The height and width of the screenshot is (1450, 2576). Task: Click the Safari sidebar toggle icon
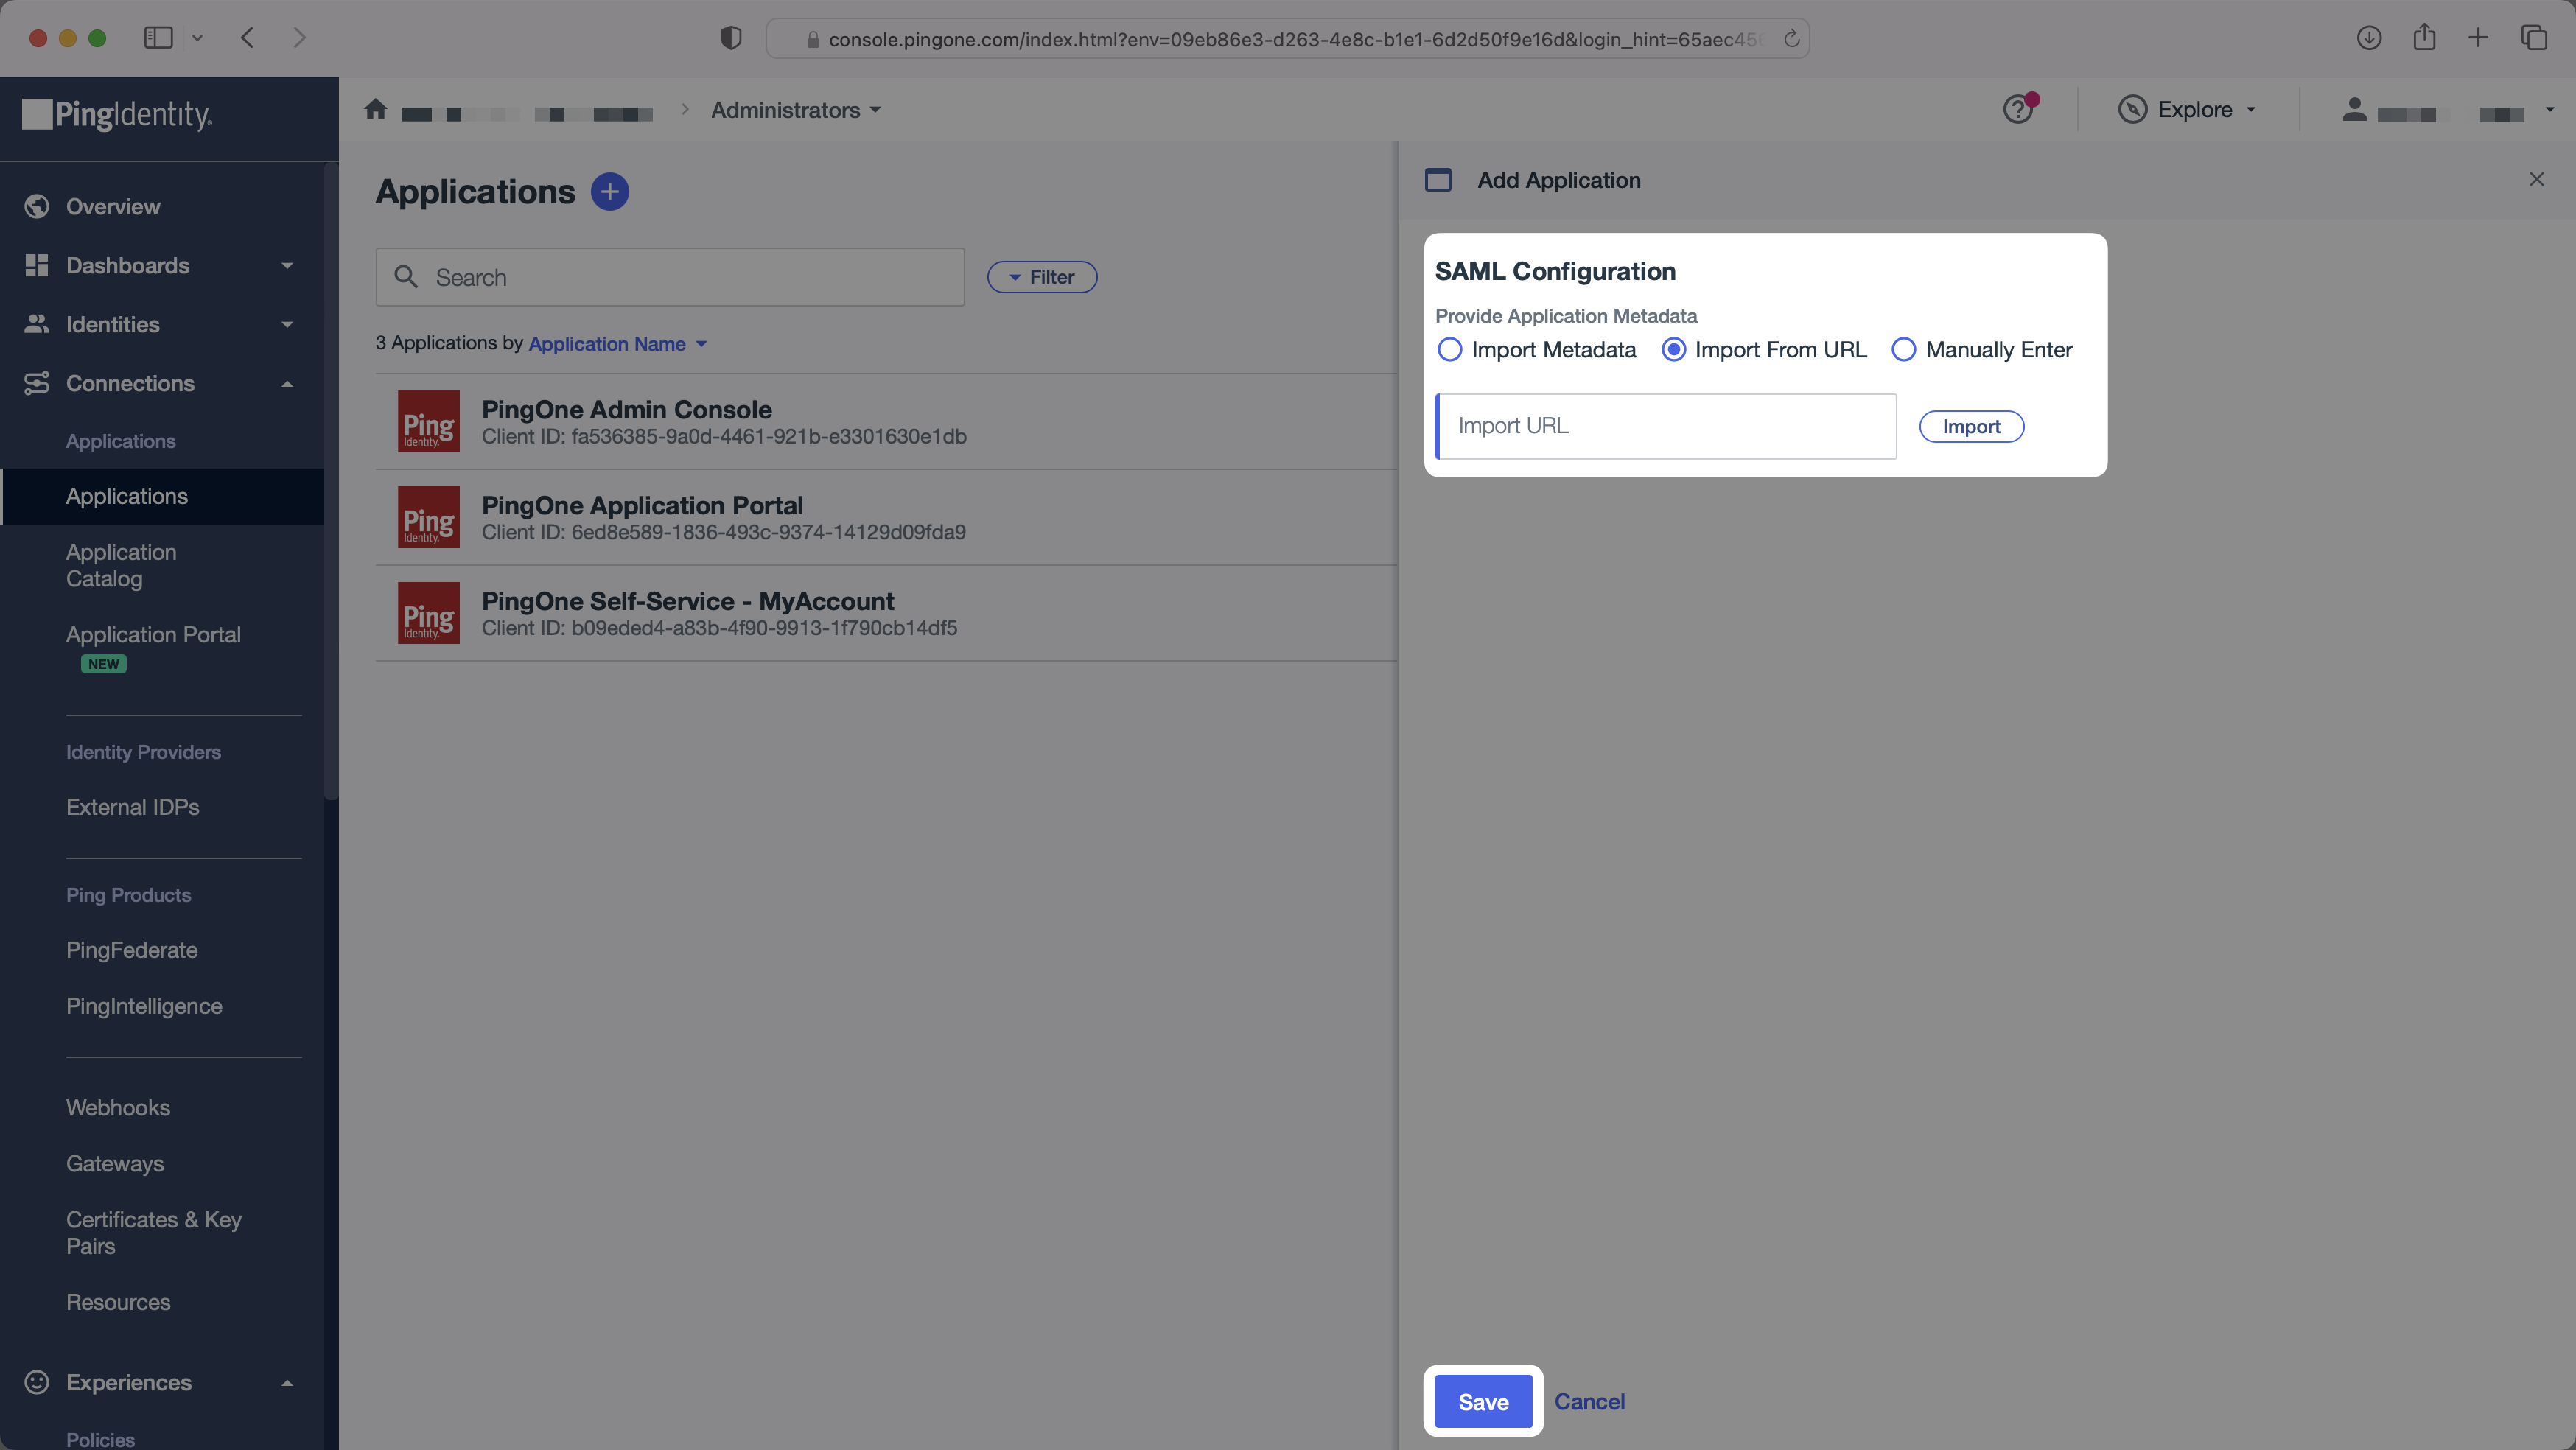(x=158, y=38)
